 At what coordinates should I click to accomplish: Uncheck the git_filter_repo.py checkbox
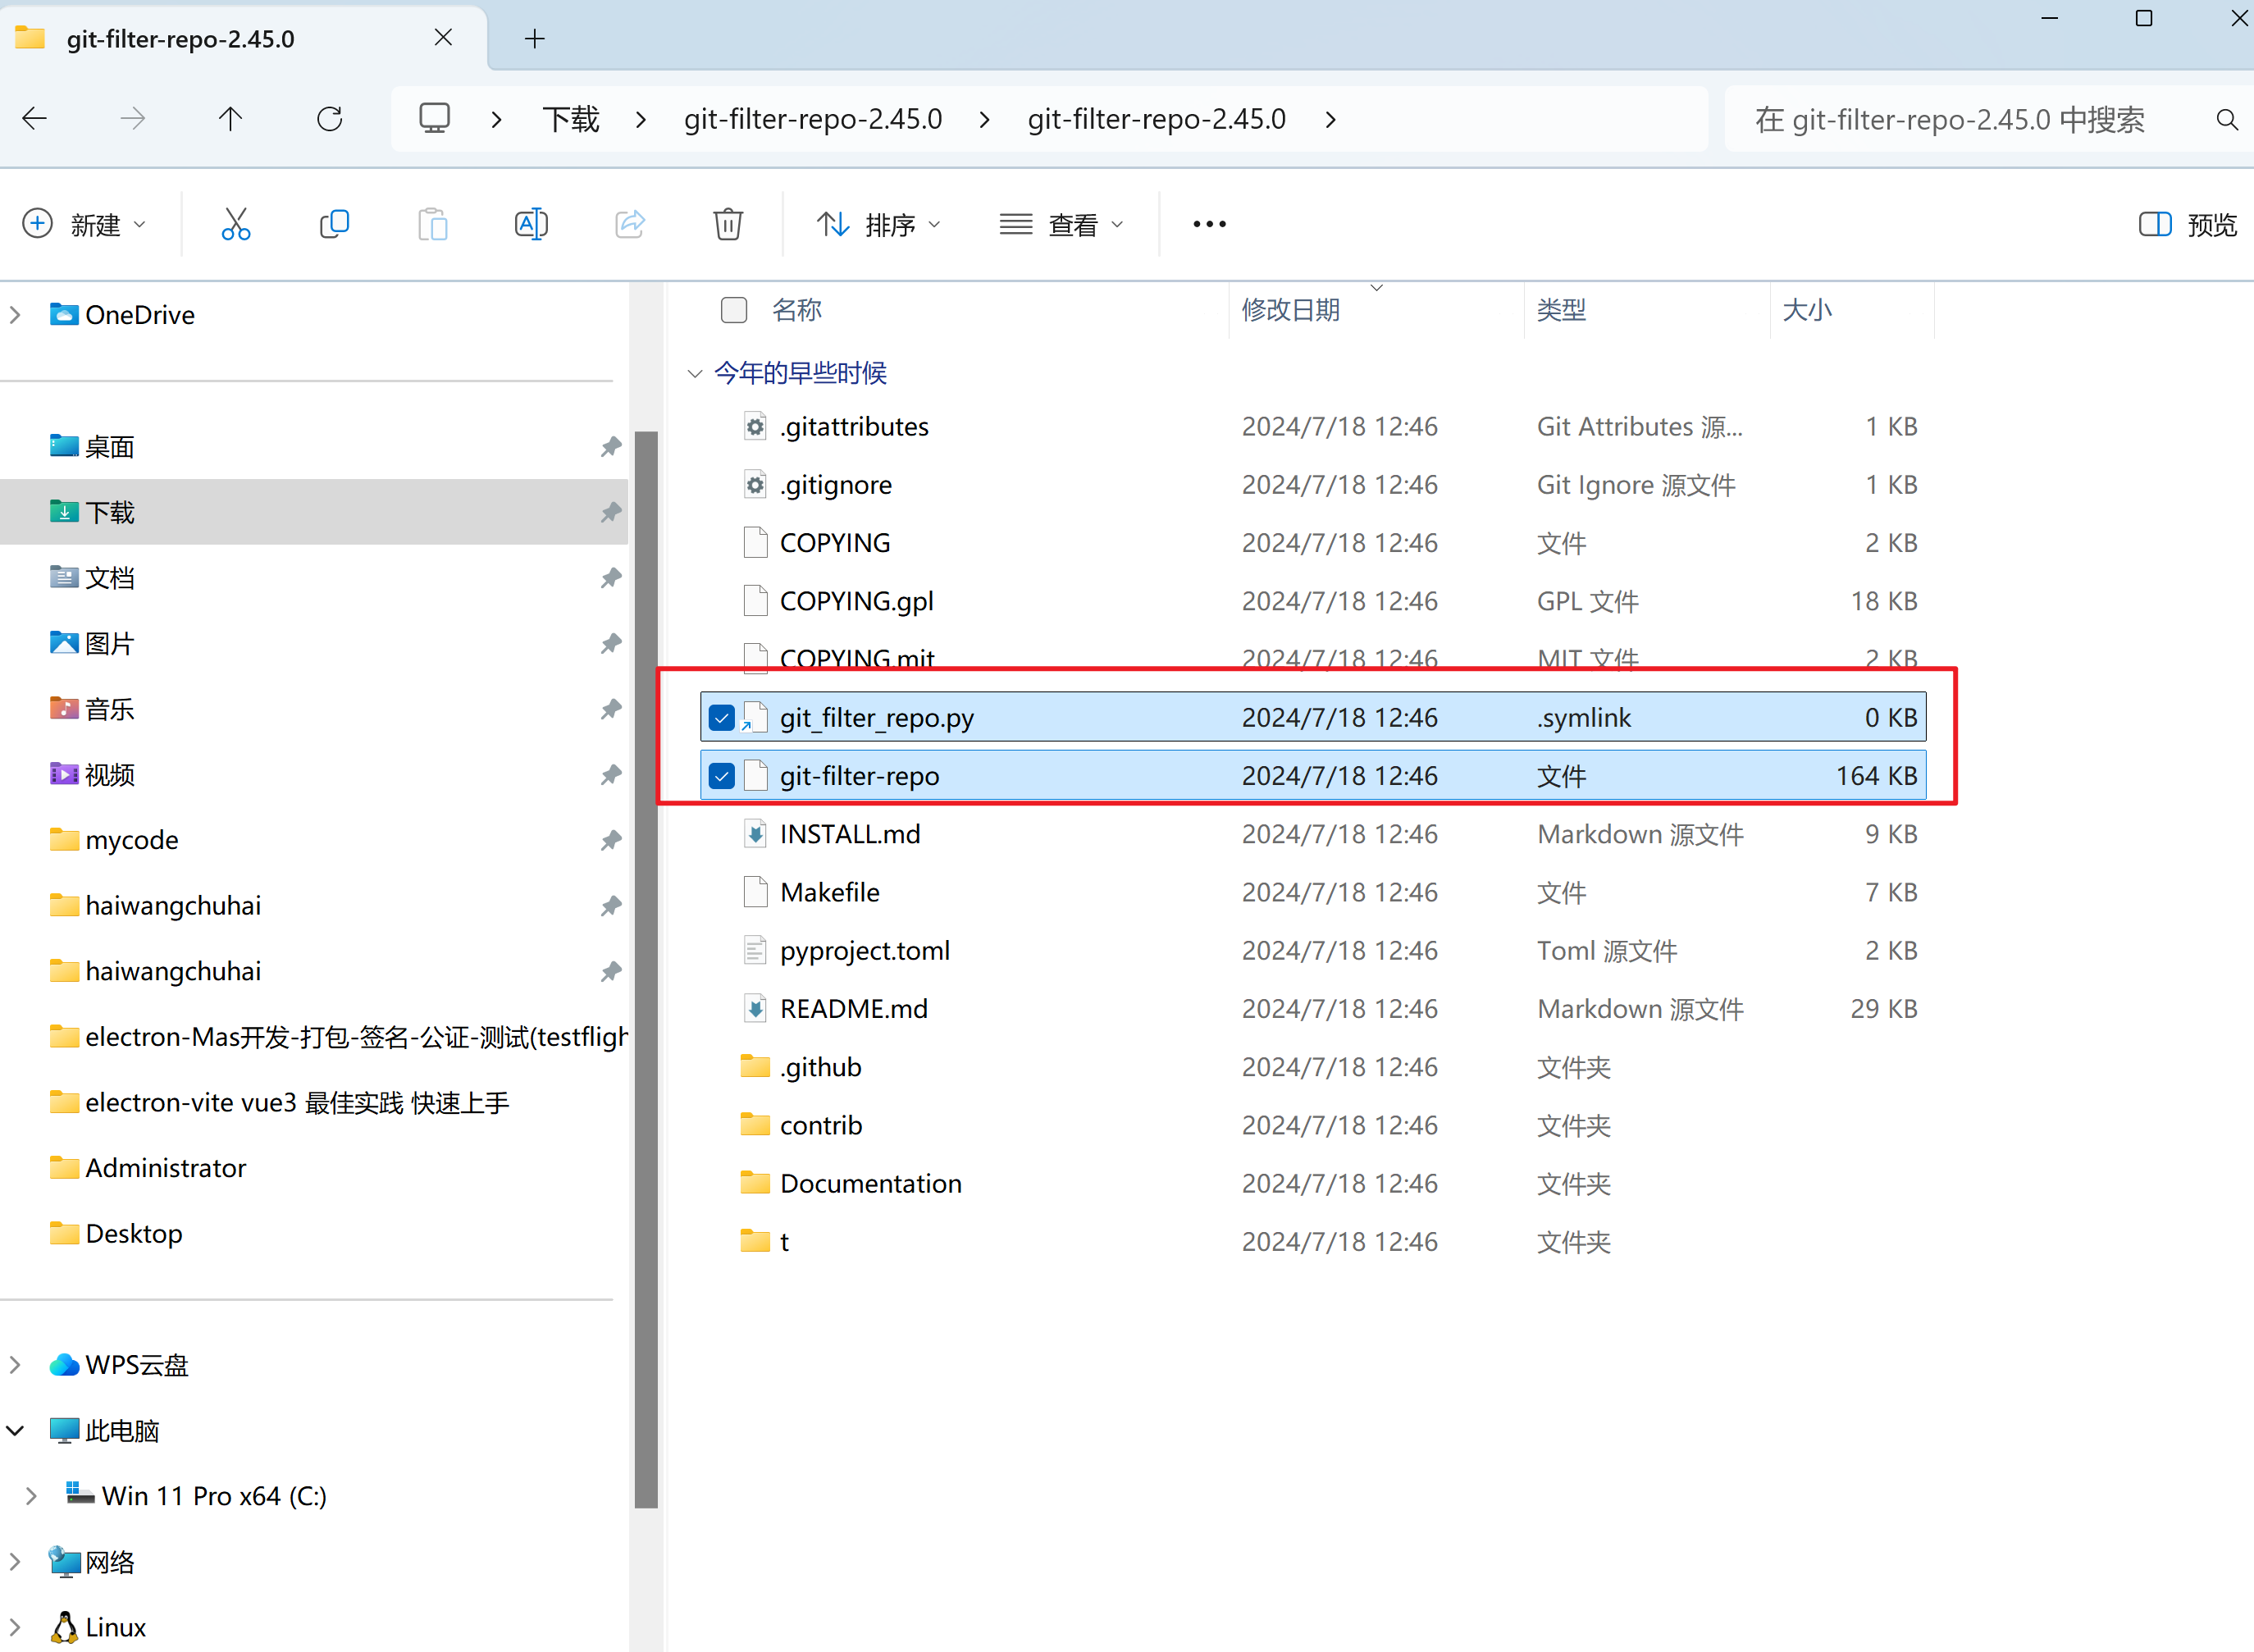tap(721, 718)
